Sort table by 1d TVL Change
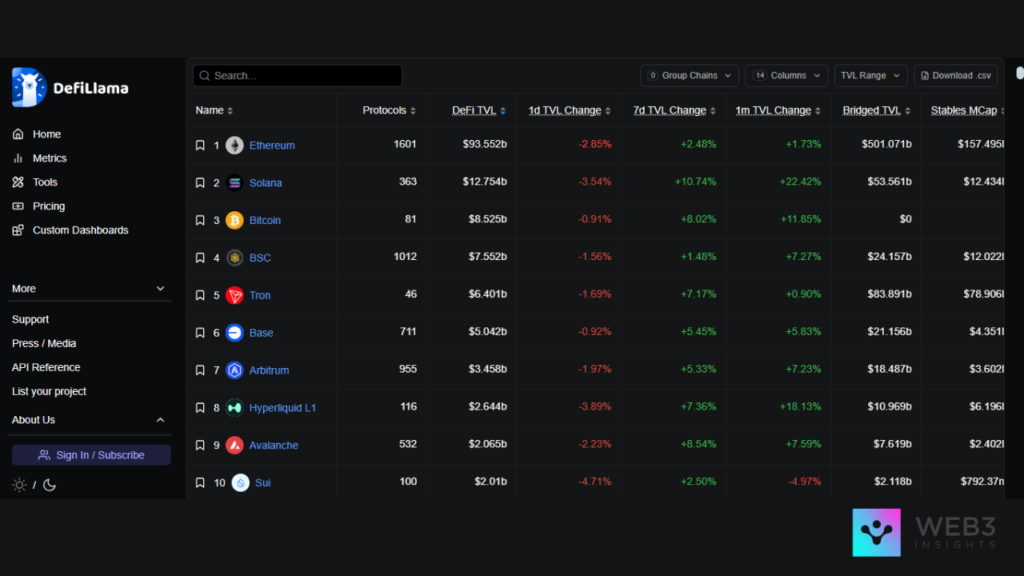 (x=569, y=110)
